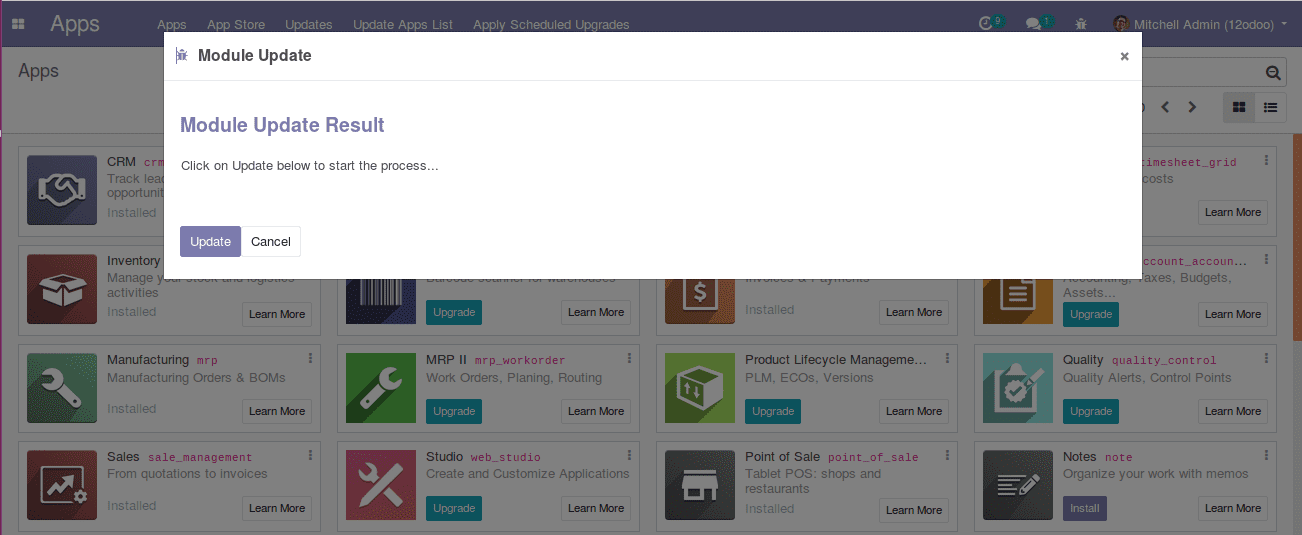The image size is (1302, 535).
Task: Upgrade the MRP II app
Action: pyautogui.click(x=454, y=411)
